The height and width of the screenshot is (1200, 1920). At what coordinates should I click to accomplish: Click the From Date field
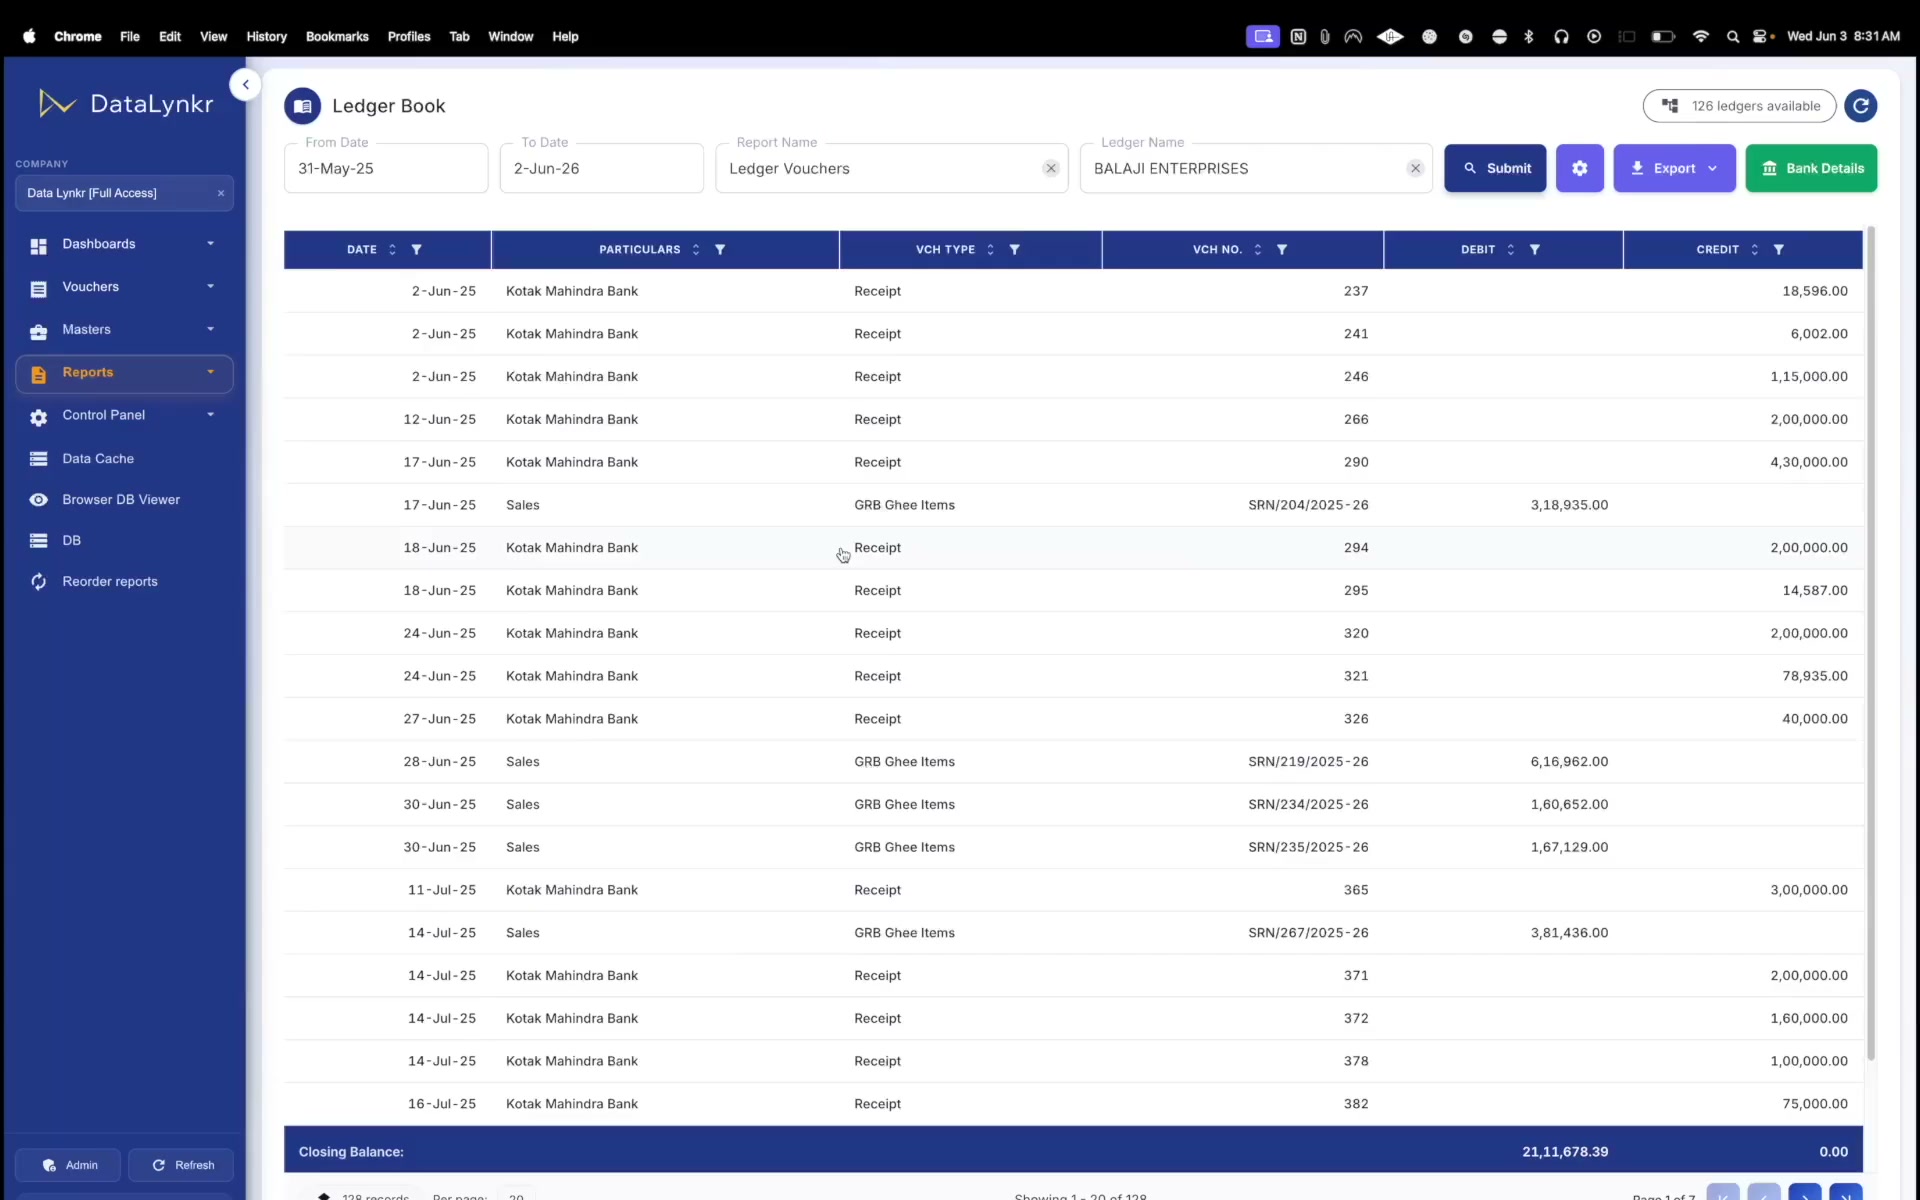point(386,168)
